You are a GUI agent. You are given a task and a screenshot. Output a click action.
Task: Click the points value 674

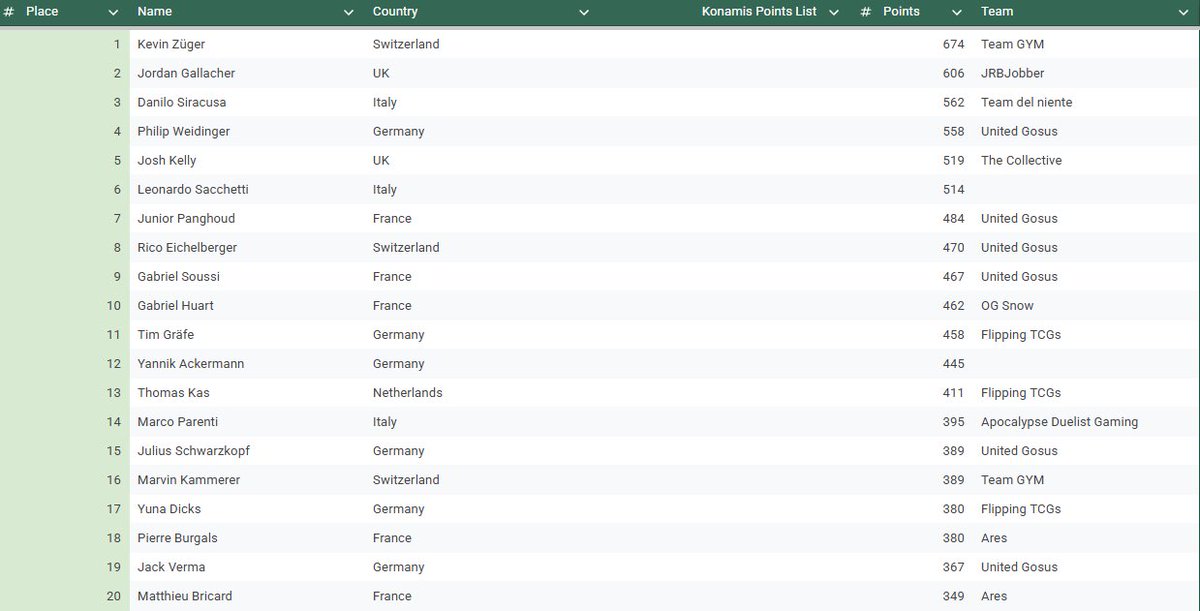pos(953,44)
